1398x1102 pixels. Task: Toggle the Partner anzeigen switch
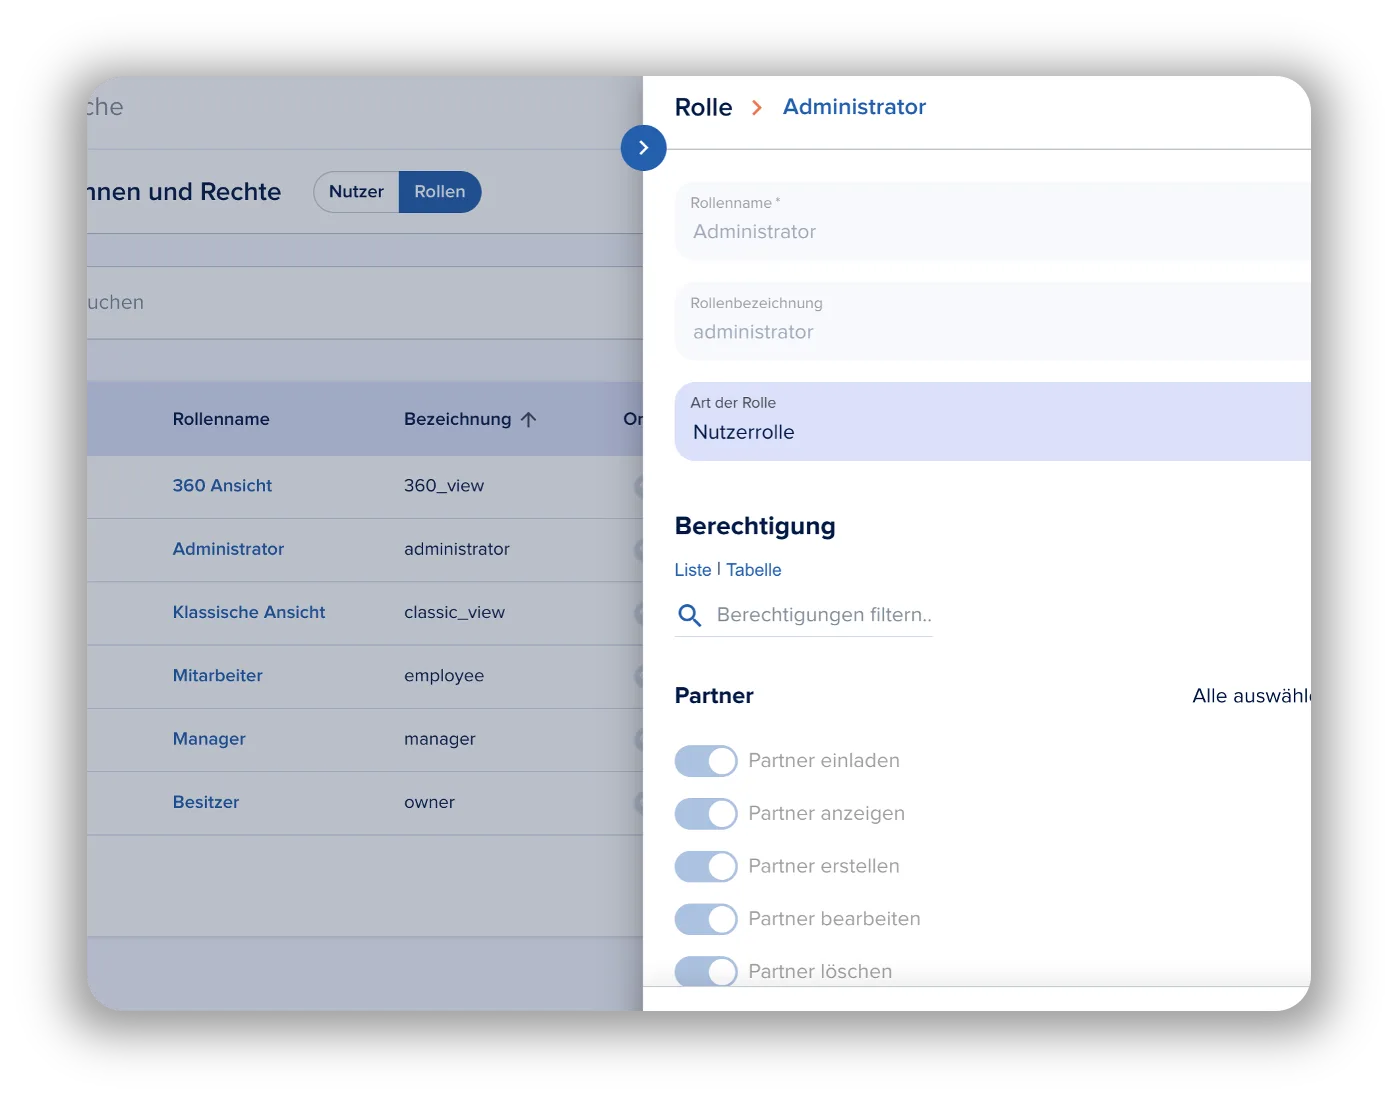click(706, 814)
